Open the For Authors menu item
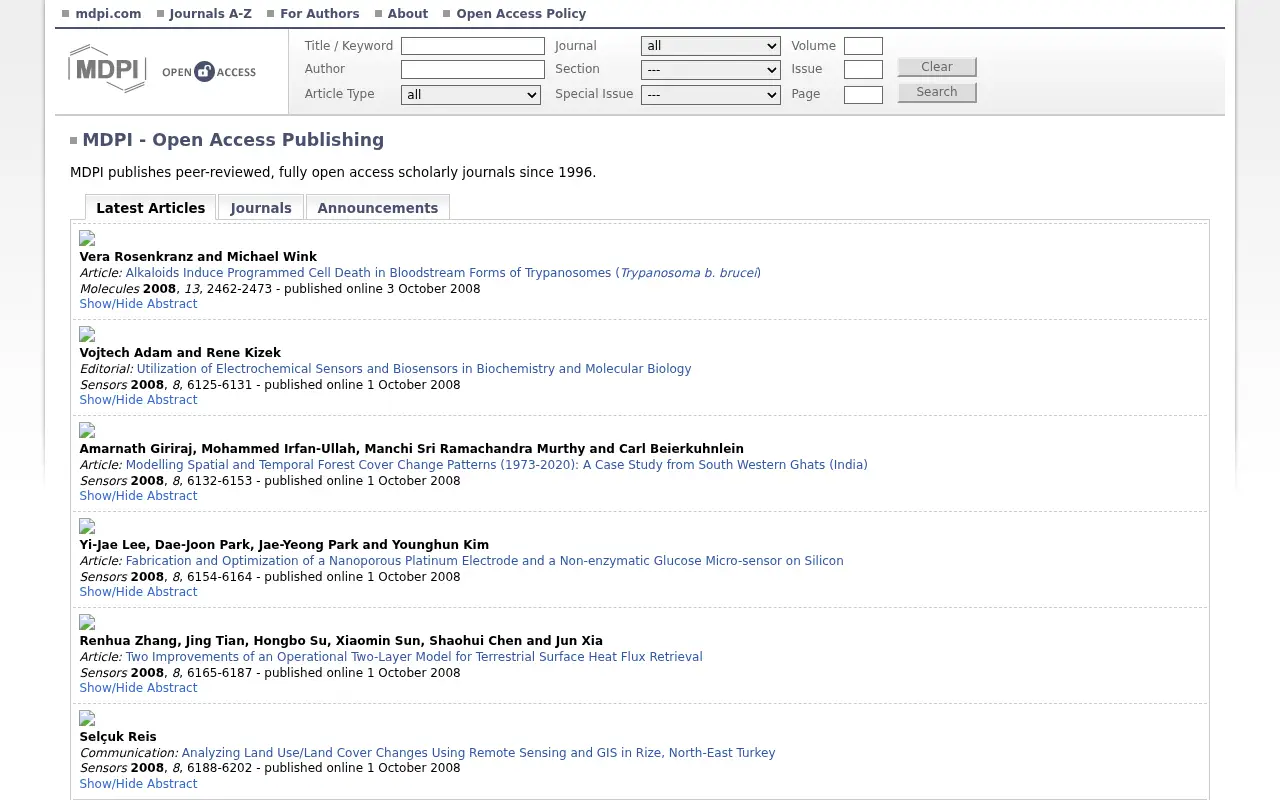1280x800 pixels. pos(320,14)
